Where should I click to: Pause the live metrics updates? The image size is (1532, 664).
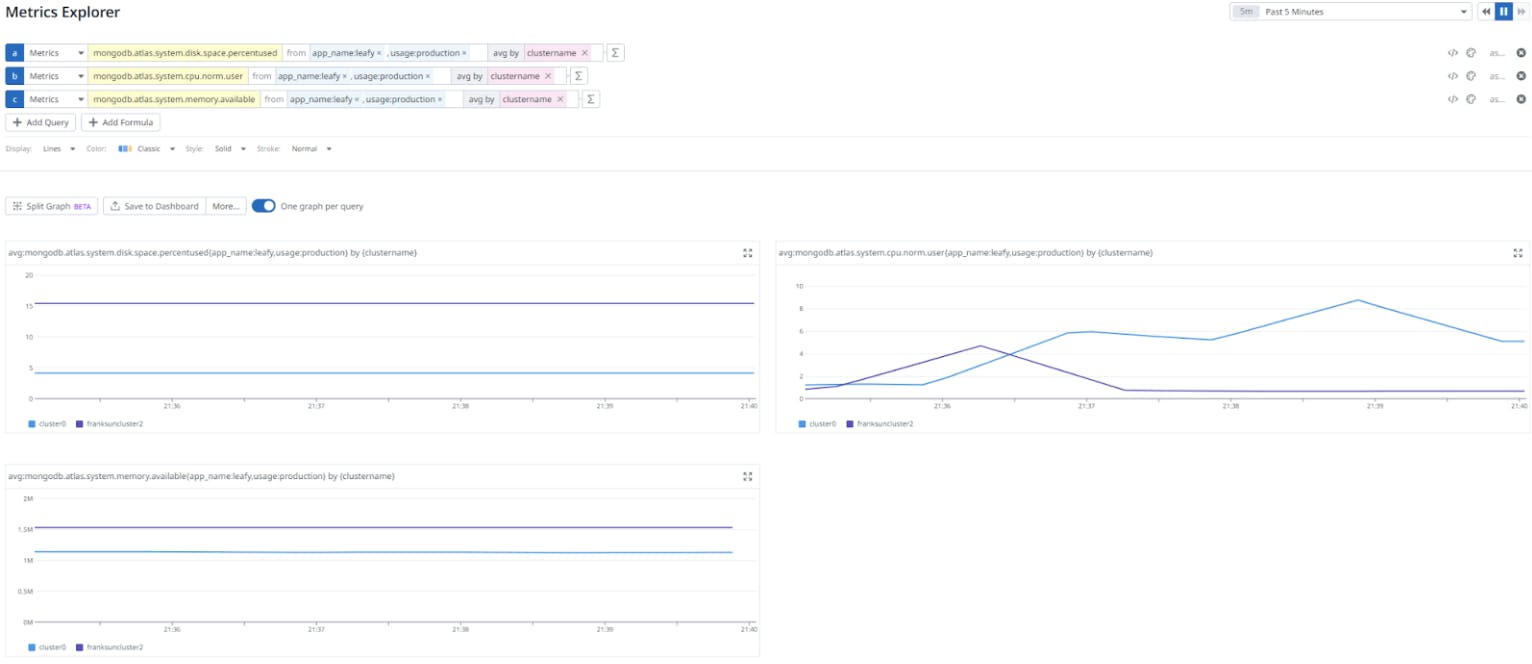[x=1502, y=11]
